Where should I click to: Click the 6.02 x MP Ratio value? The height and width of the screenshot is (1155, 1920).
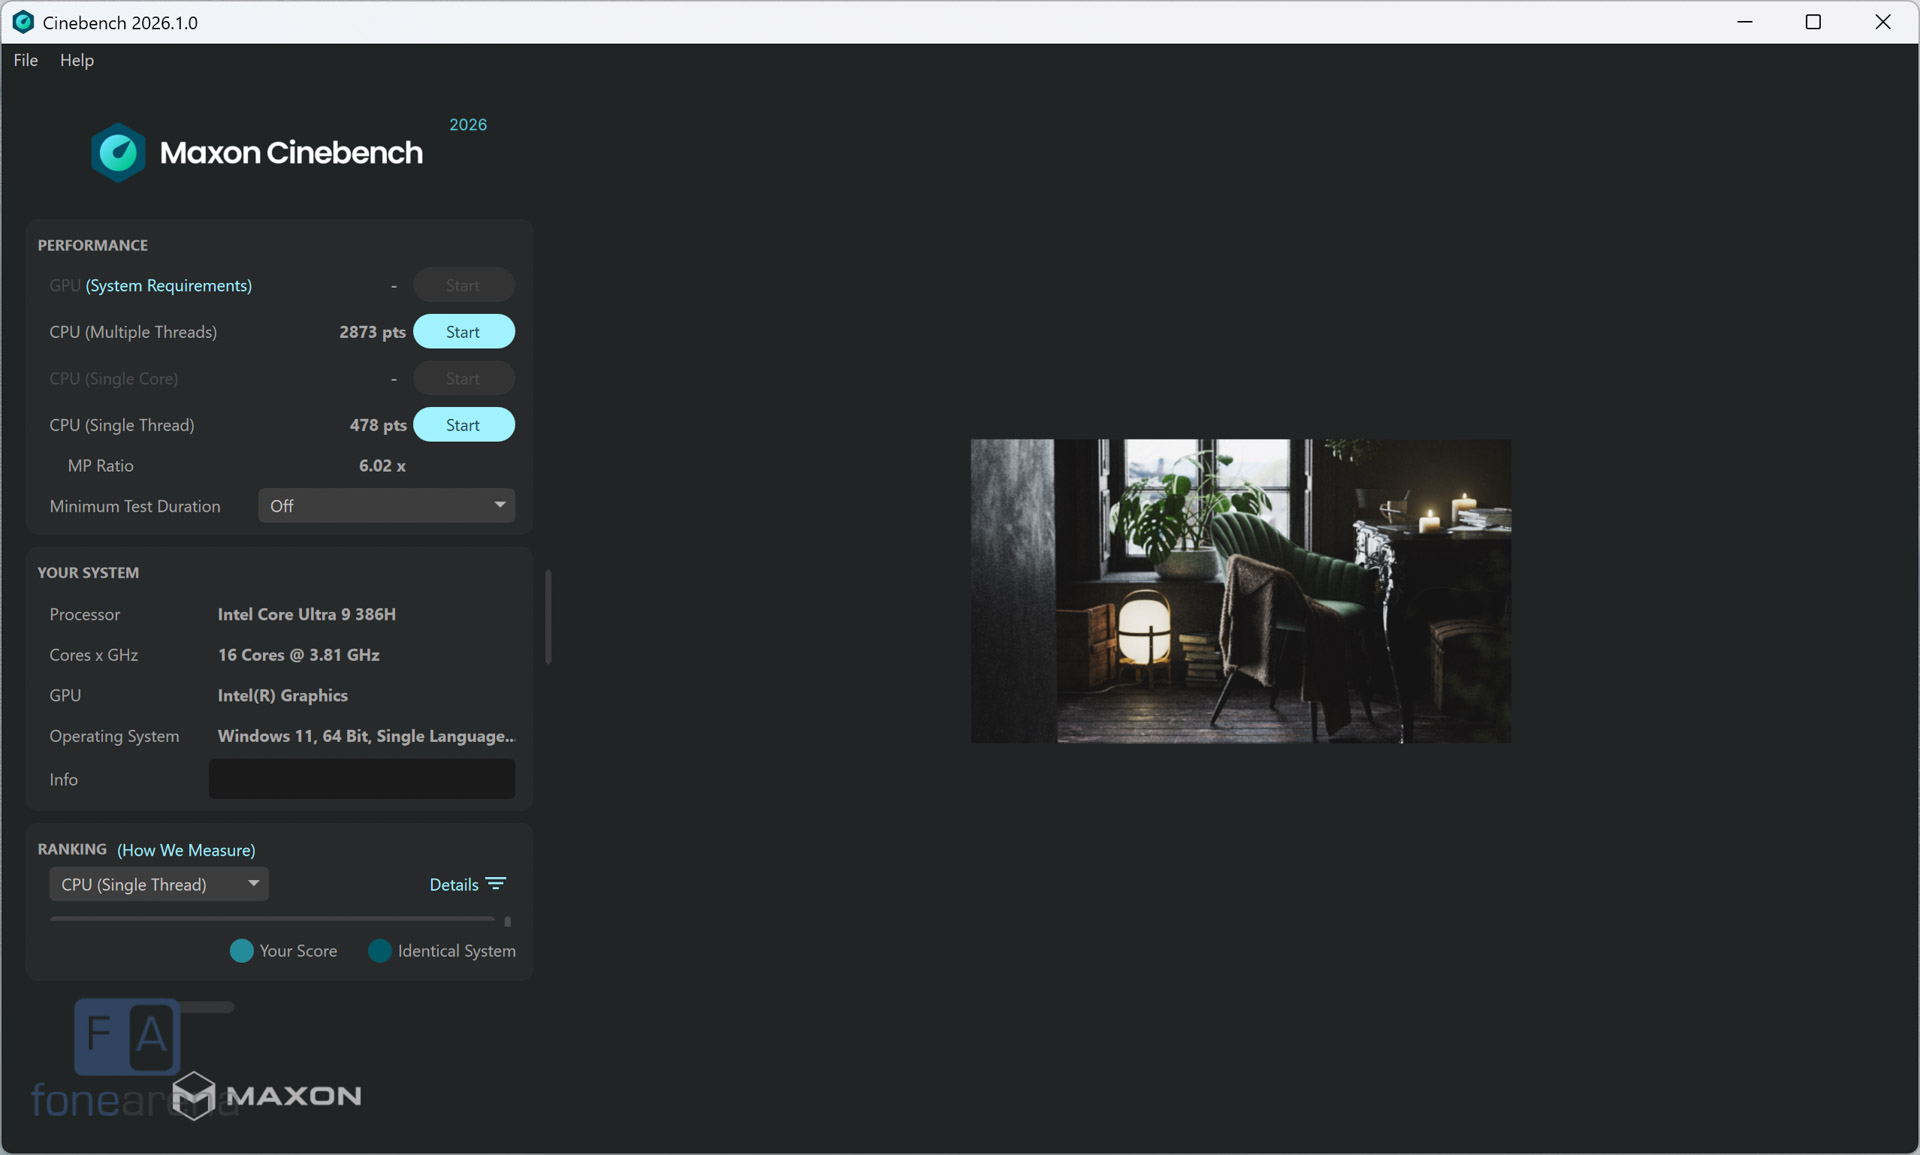[x=382, y=466]
